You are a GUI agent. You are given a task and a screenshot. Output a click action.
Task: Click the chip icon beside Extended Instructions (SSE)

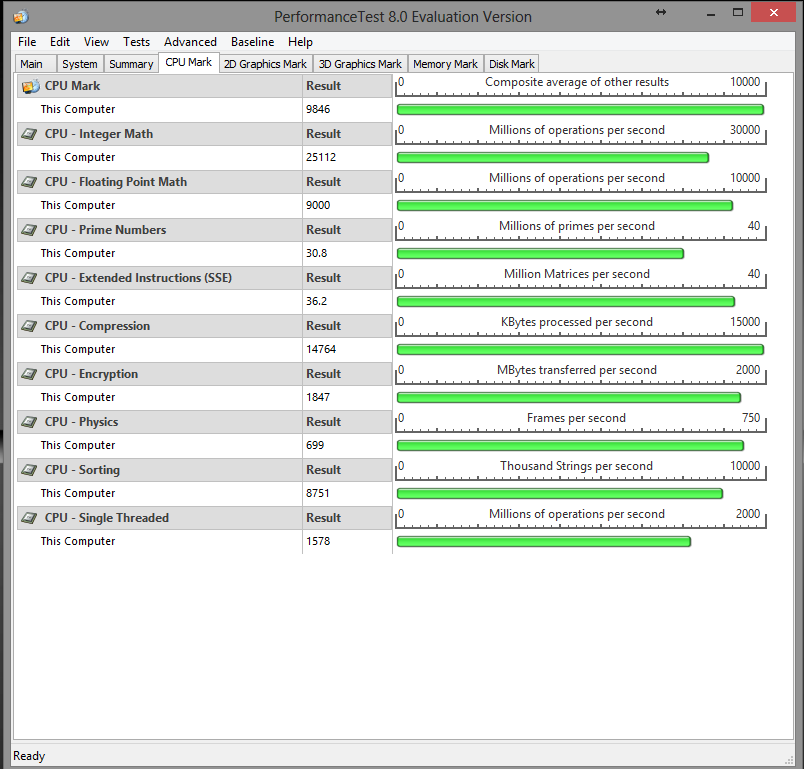(29, 278)
